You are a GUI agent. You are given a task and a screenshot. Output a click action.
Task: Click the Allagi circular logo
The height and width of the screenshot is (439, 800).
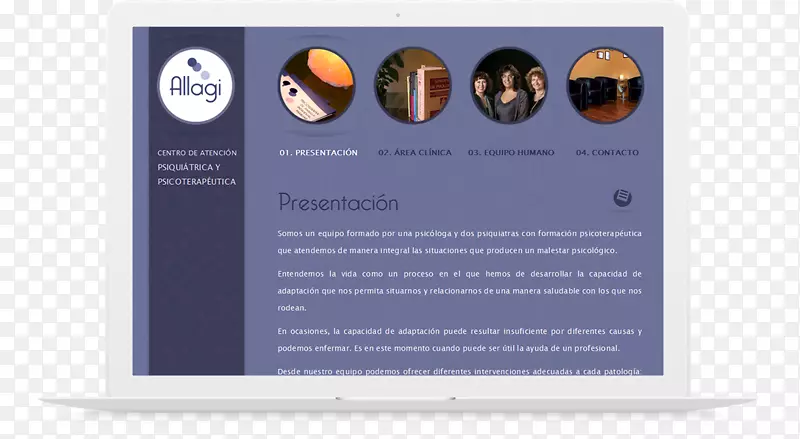click(x=196, y=85)
